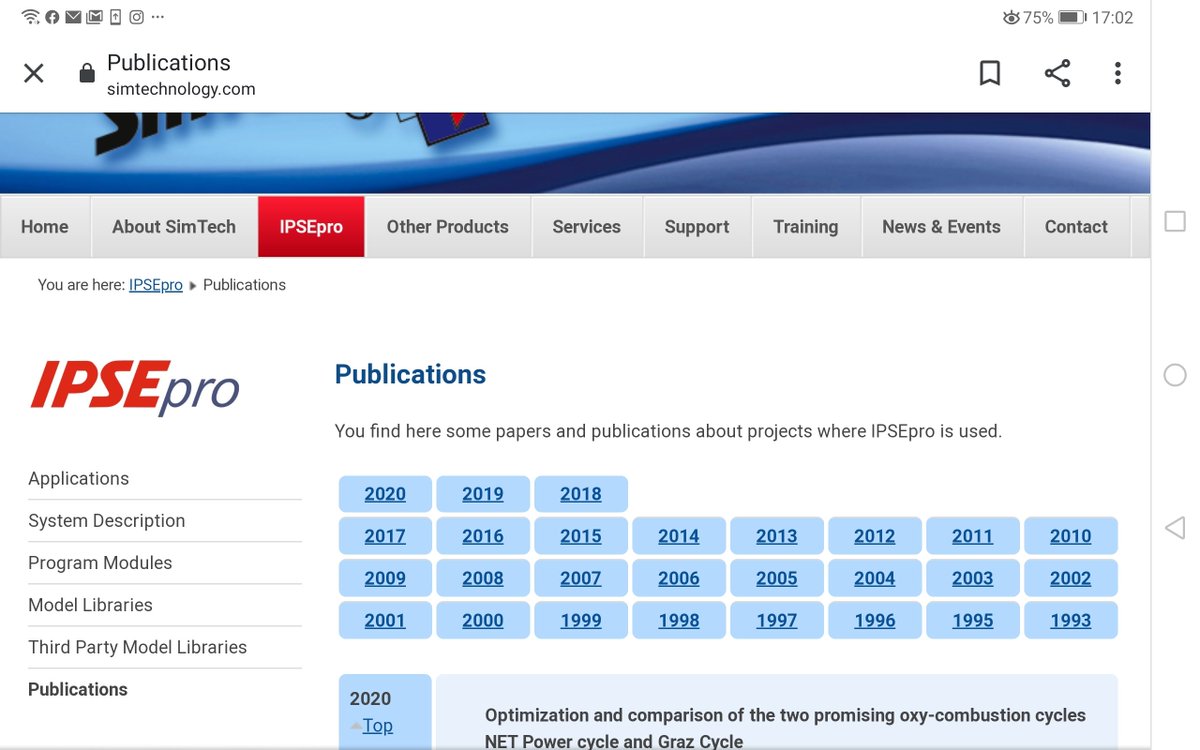Open the Facebook notification icon in the status bar
This screenshot has height=750, width=1200.
pyautogui.click(x=52, y=16)
